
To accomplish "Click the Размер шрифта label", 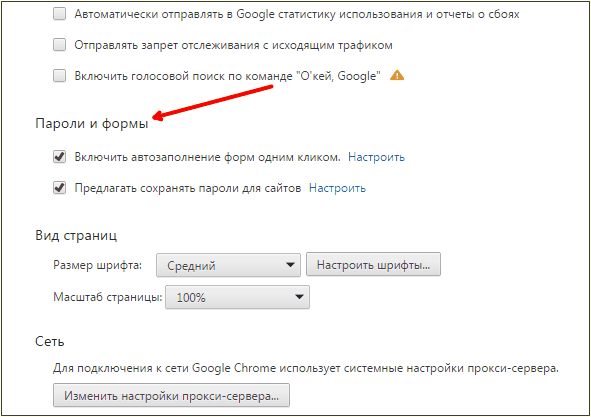I will pos(98,265).
